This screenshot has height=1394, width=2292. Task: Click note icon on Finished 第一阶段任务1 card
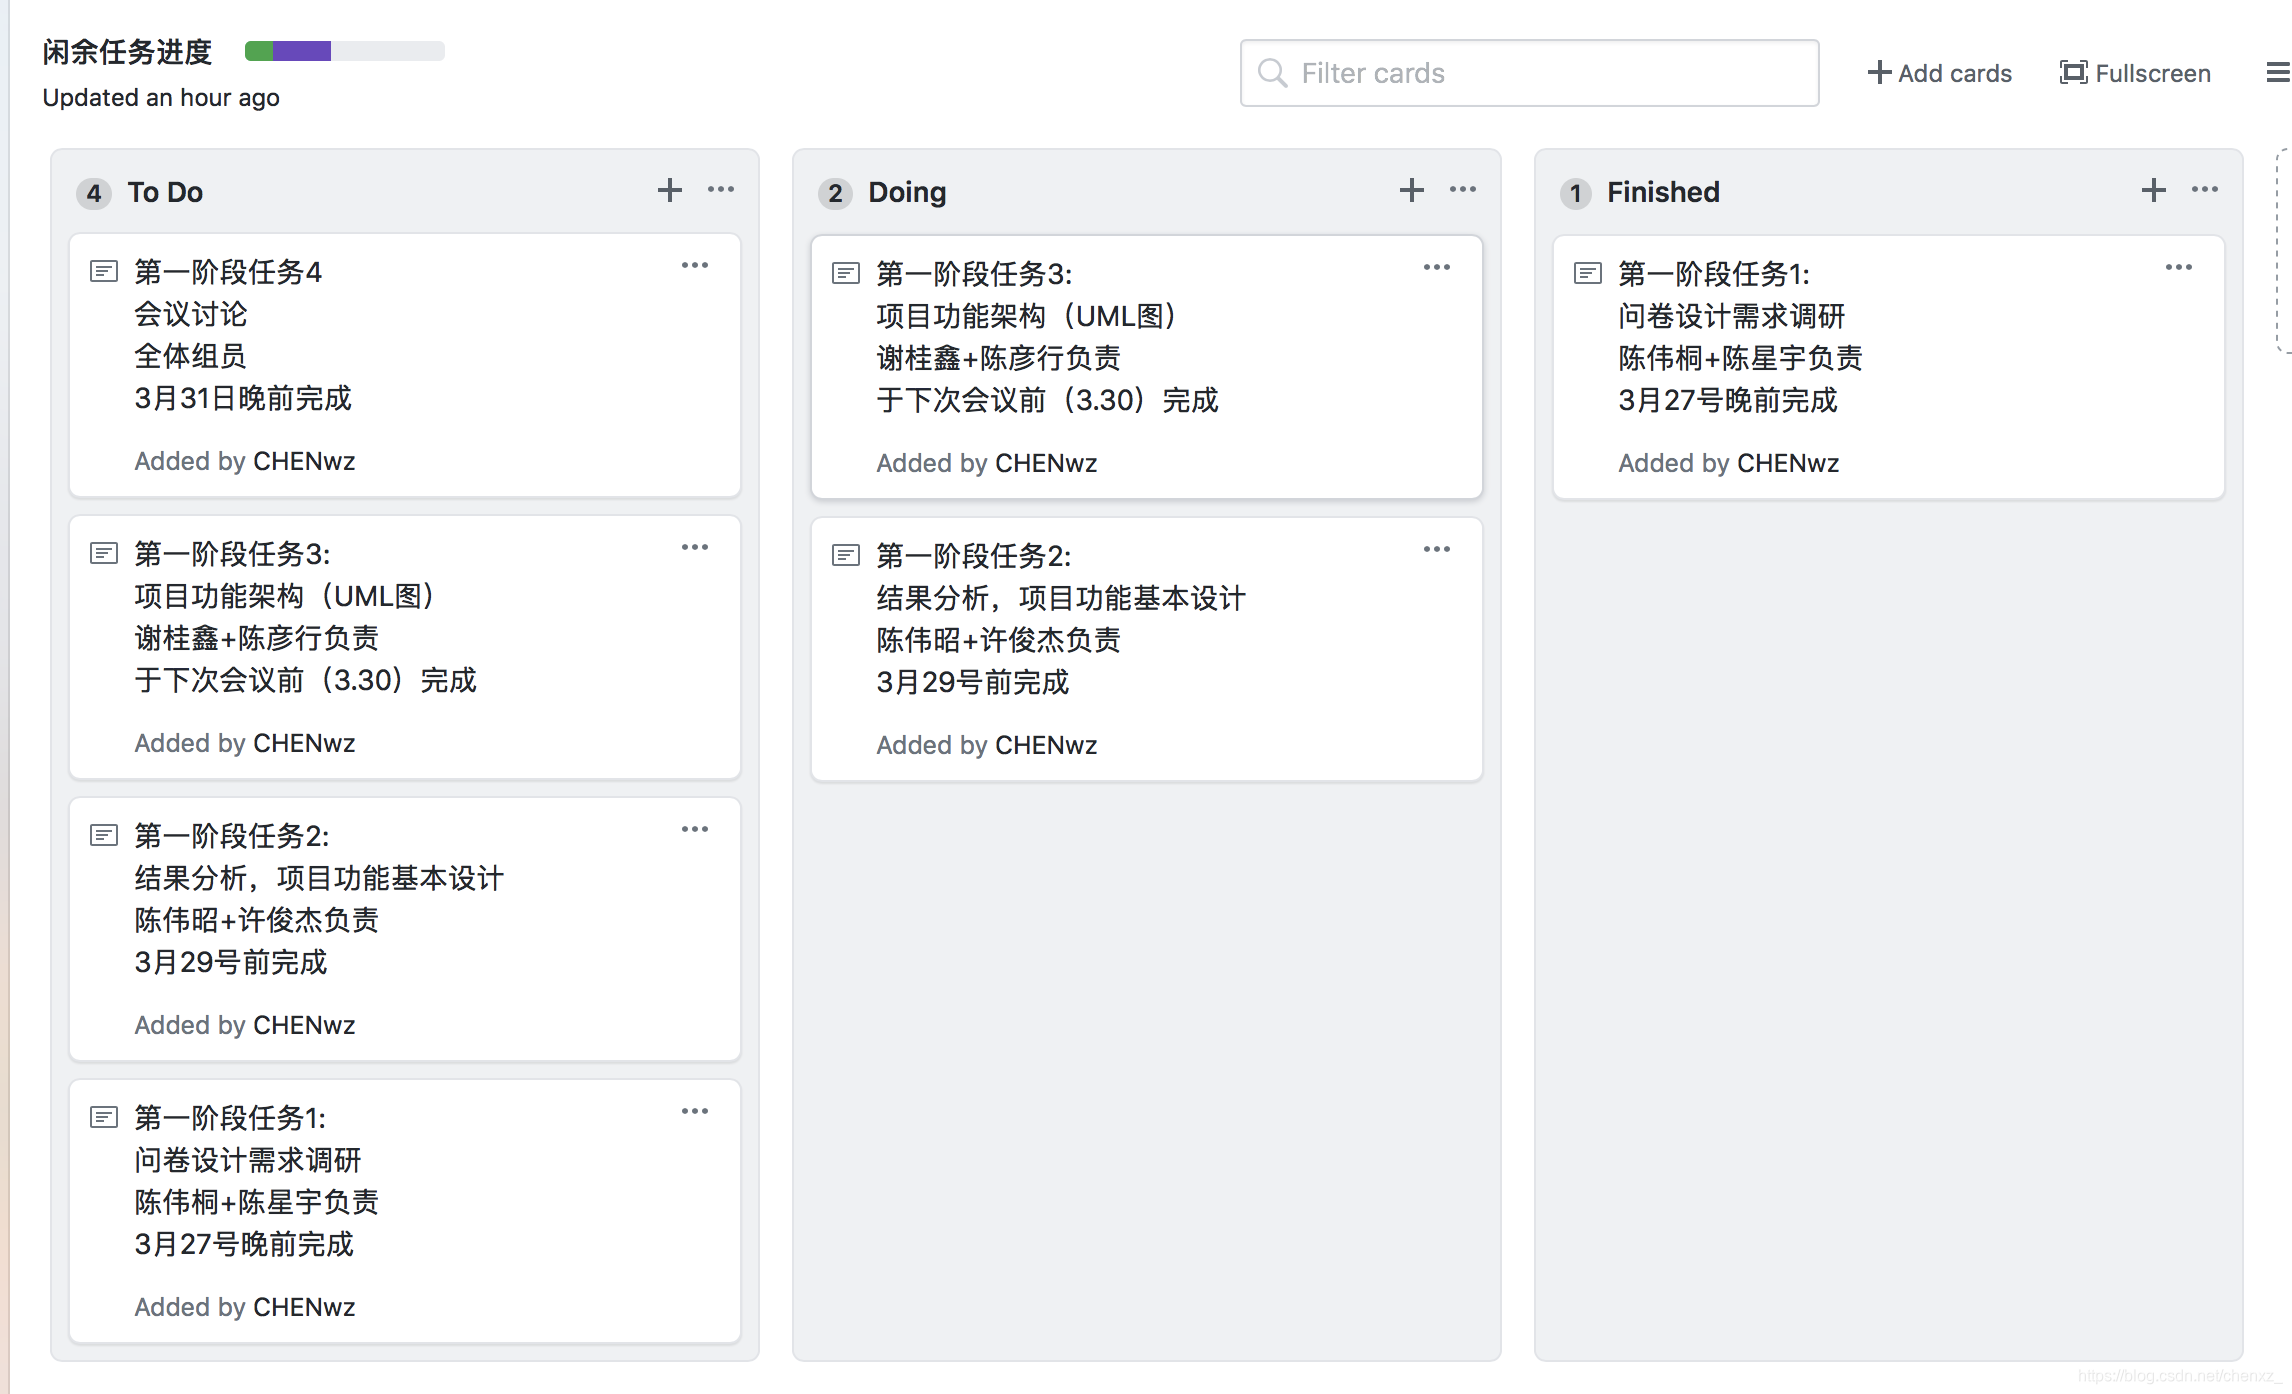coord(1588,273)
